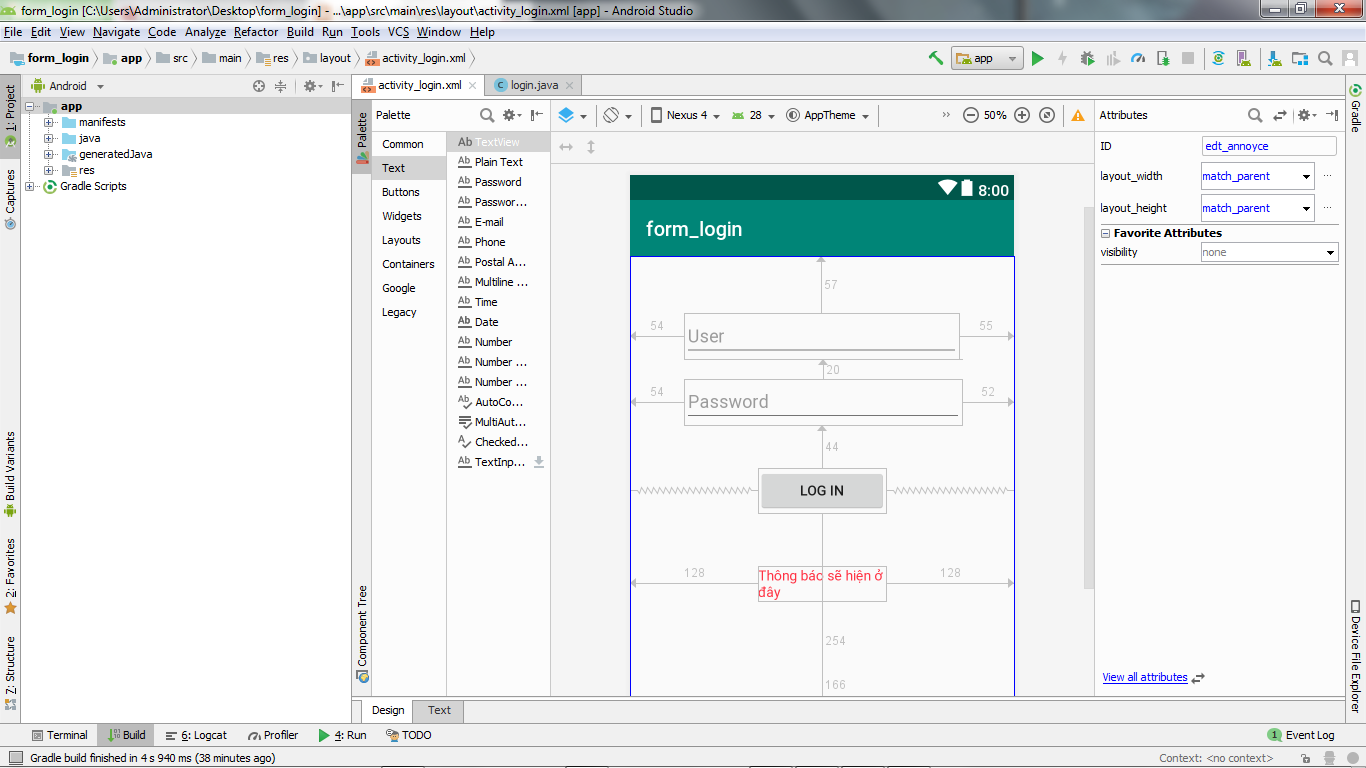This screenshot has width=1366, height=768.
Task: Open the VCS menu
Action: [x=399, y=32]
